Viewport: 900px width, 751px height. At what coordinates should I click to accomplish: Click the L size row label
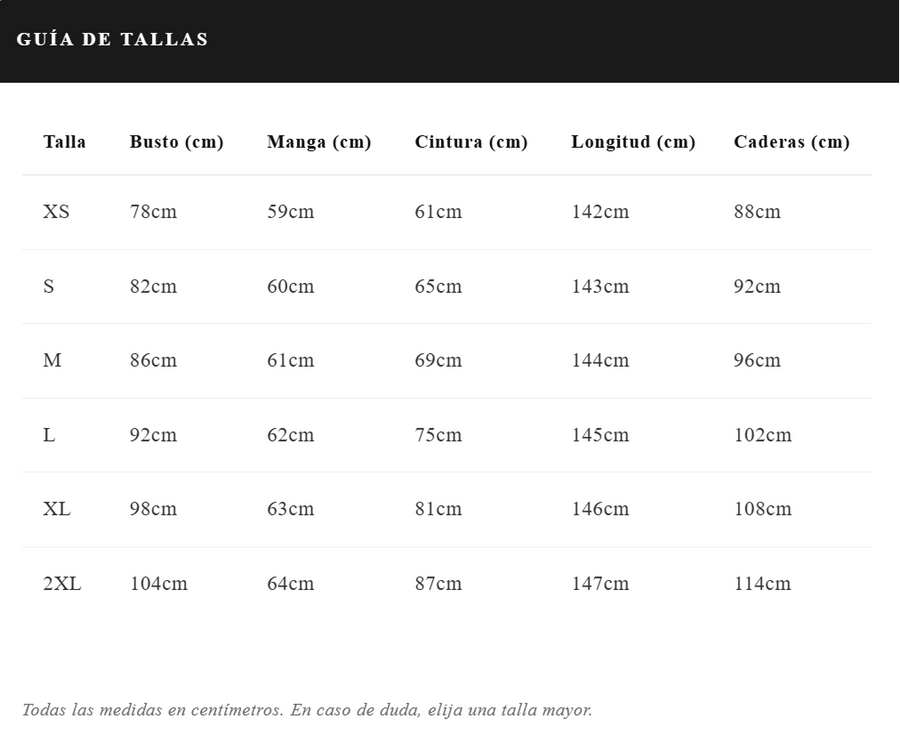(49, 435)
